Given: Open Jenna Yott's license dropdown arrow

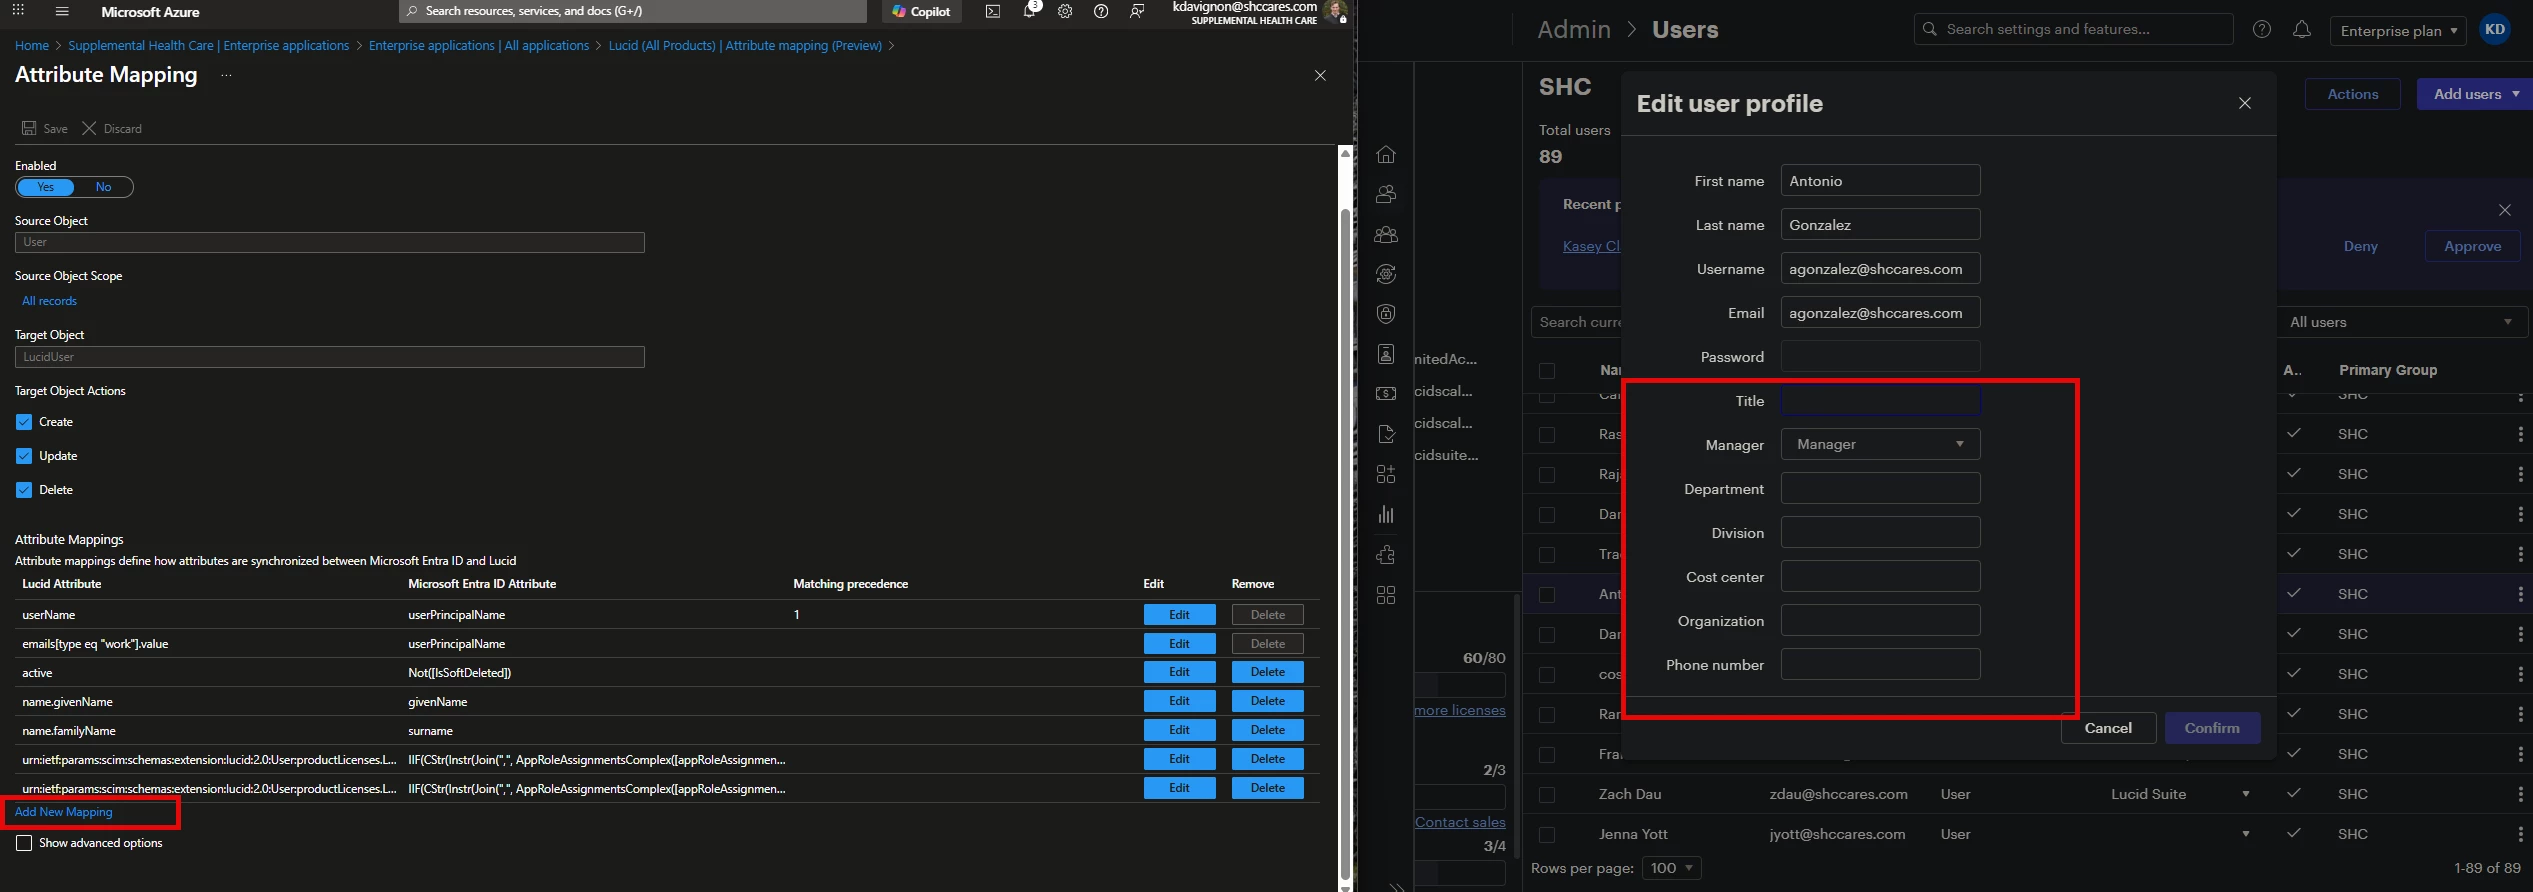Looking at the screenshot, I should coord(2246,834).
